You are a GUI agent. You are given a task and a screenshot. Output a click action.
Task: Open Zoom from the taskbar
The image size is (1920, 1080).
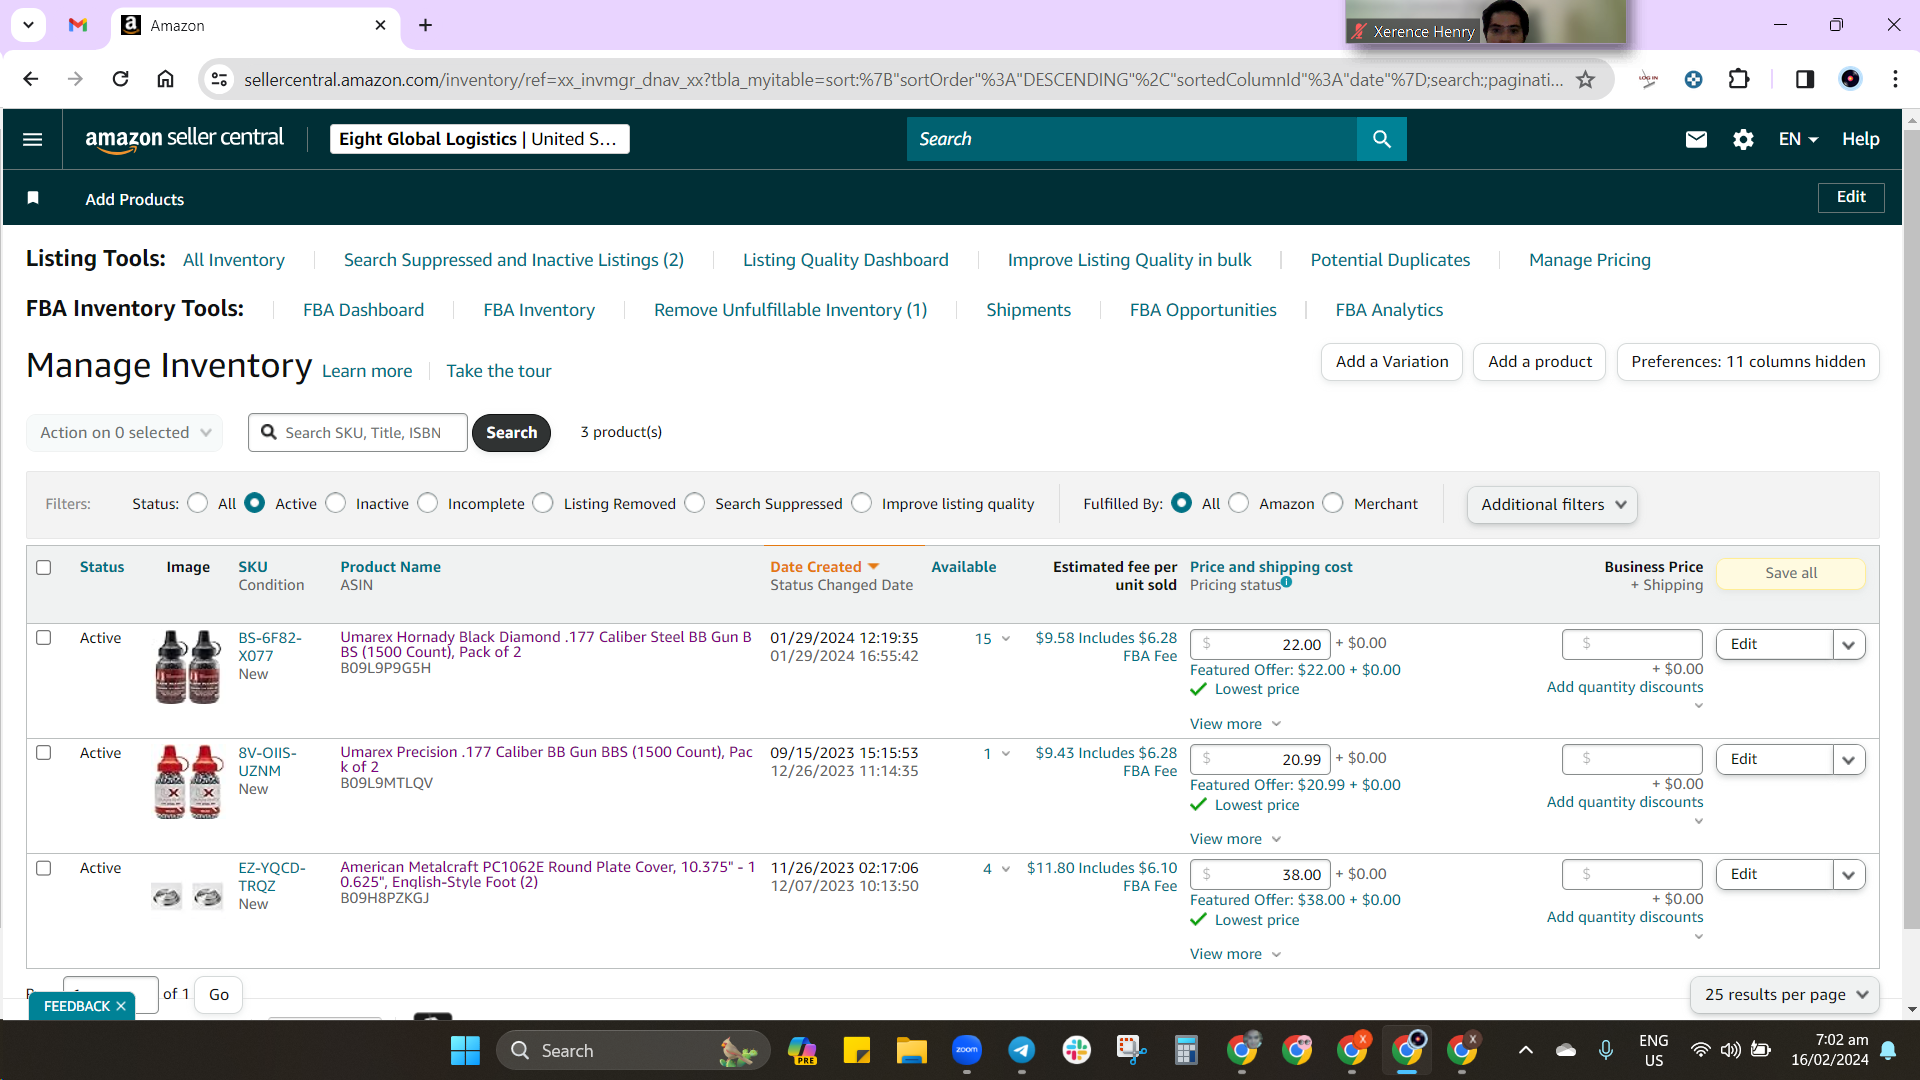[966, 1050]
